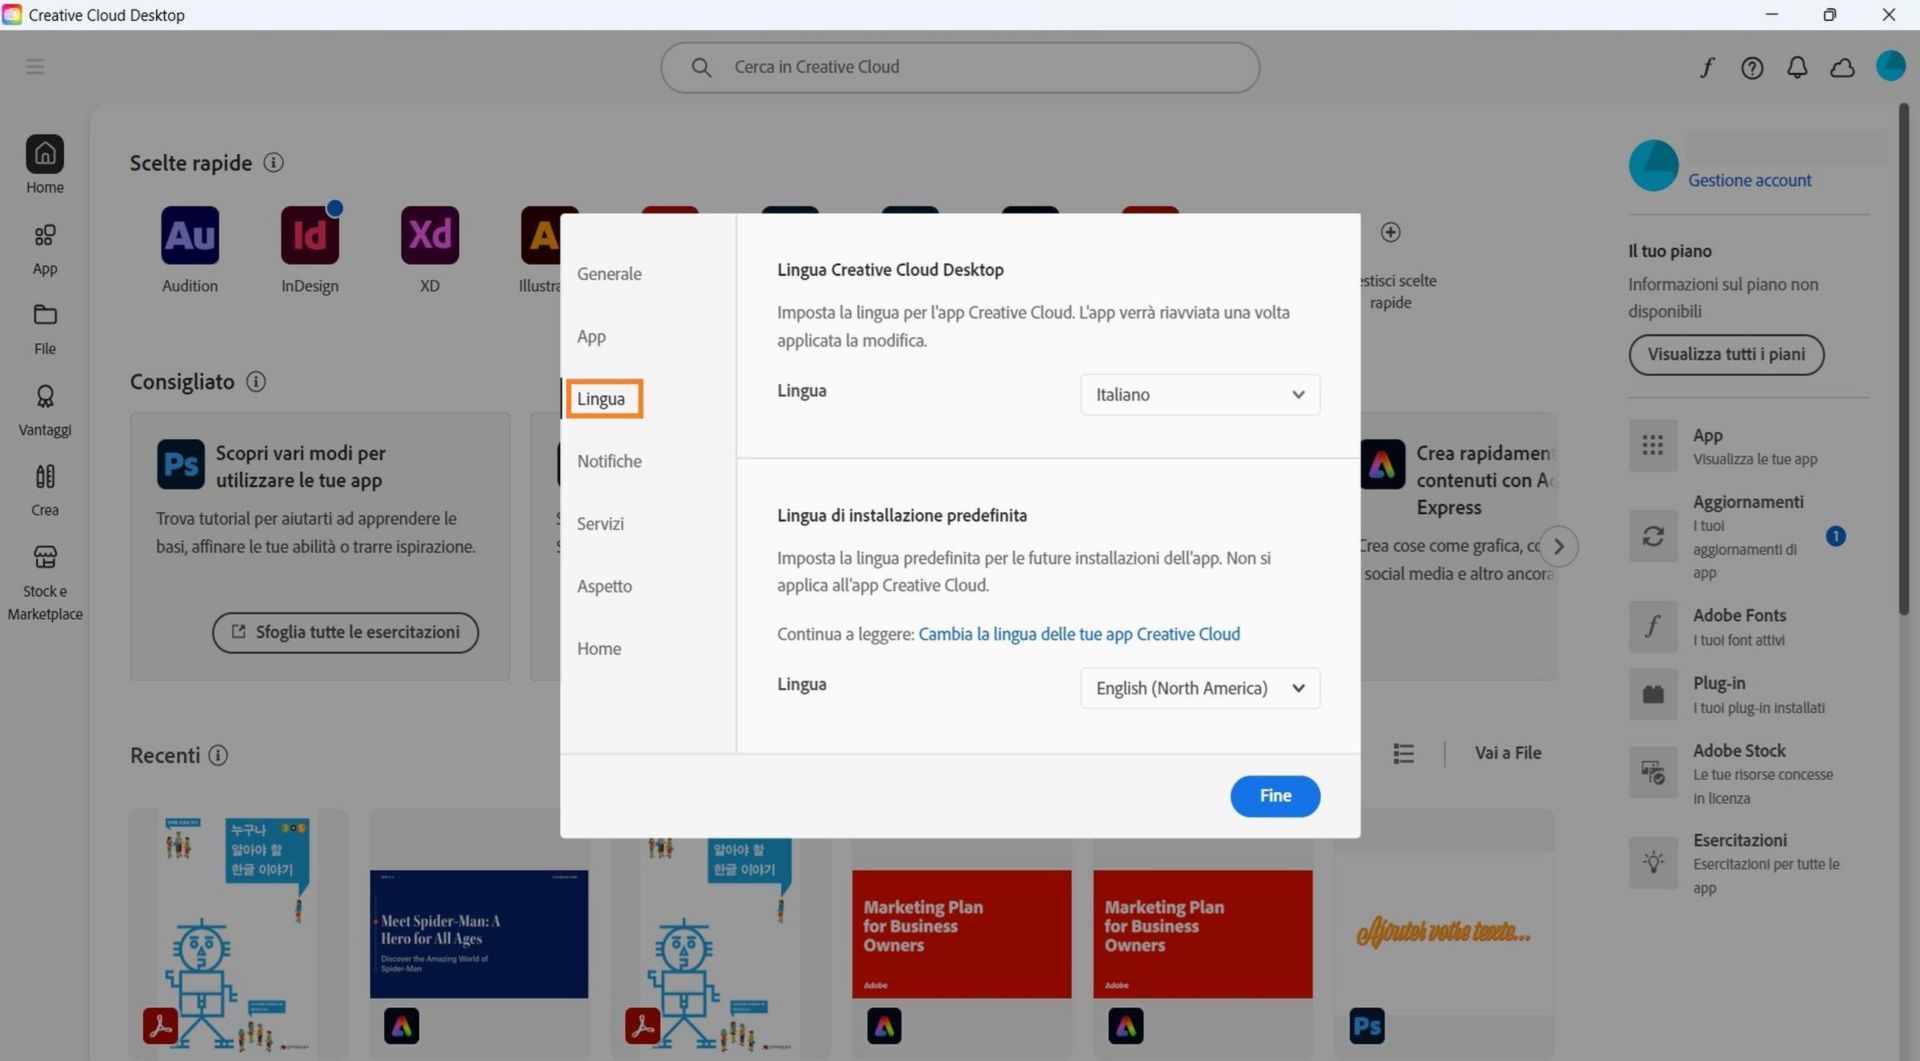Advance the Consigliato carousel with next arrow

point(1558,547)
